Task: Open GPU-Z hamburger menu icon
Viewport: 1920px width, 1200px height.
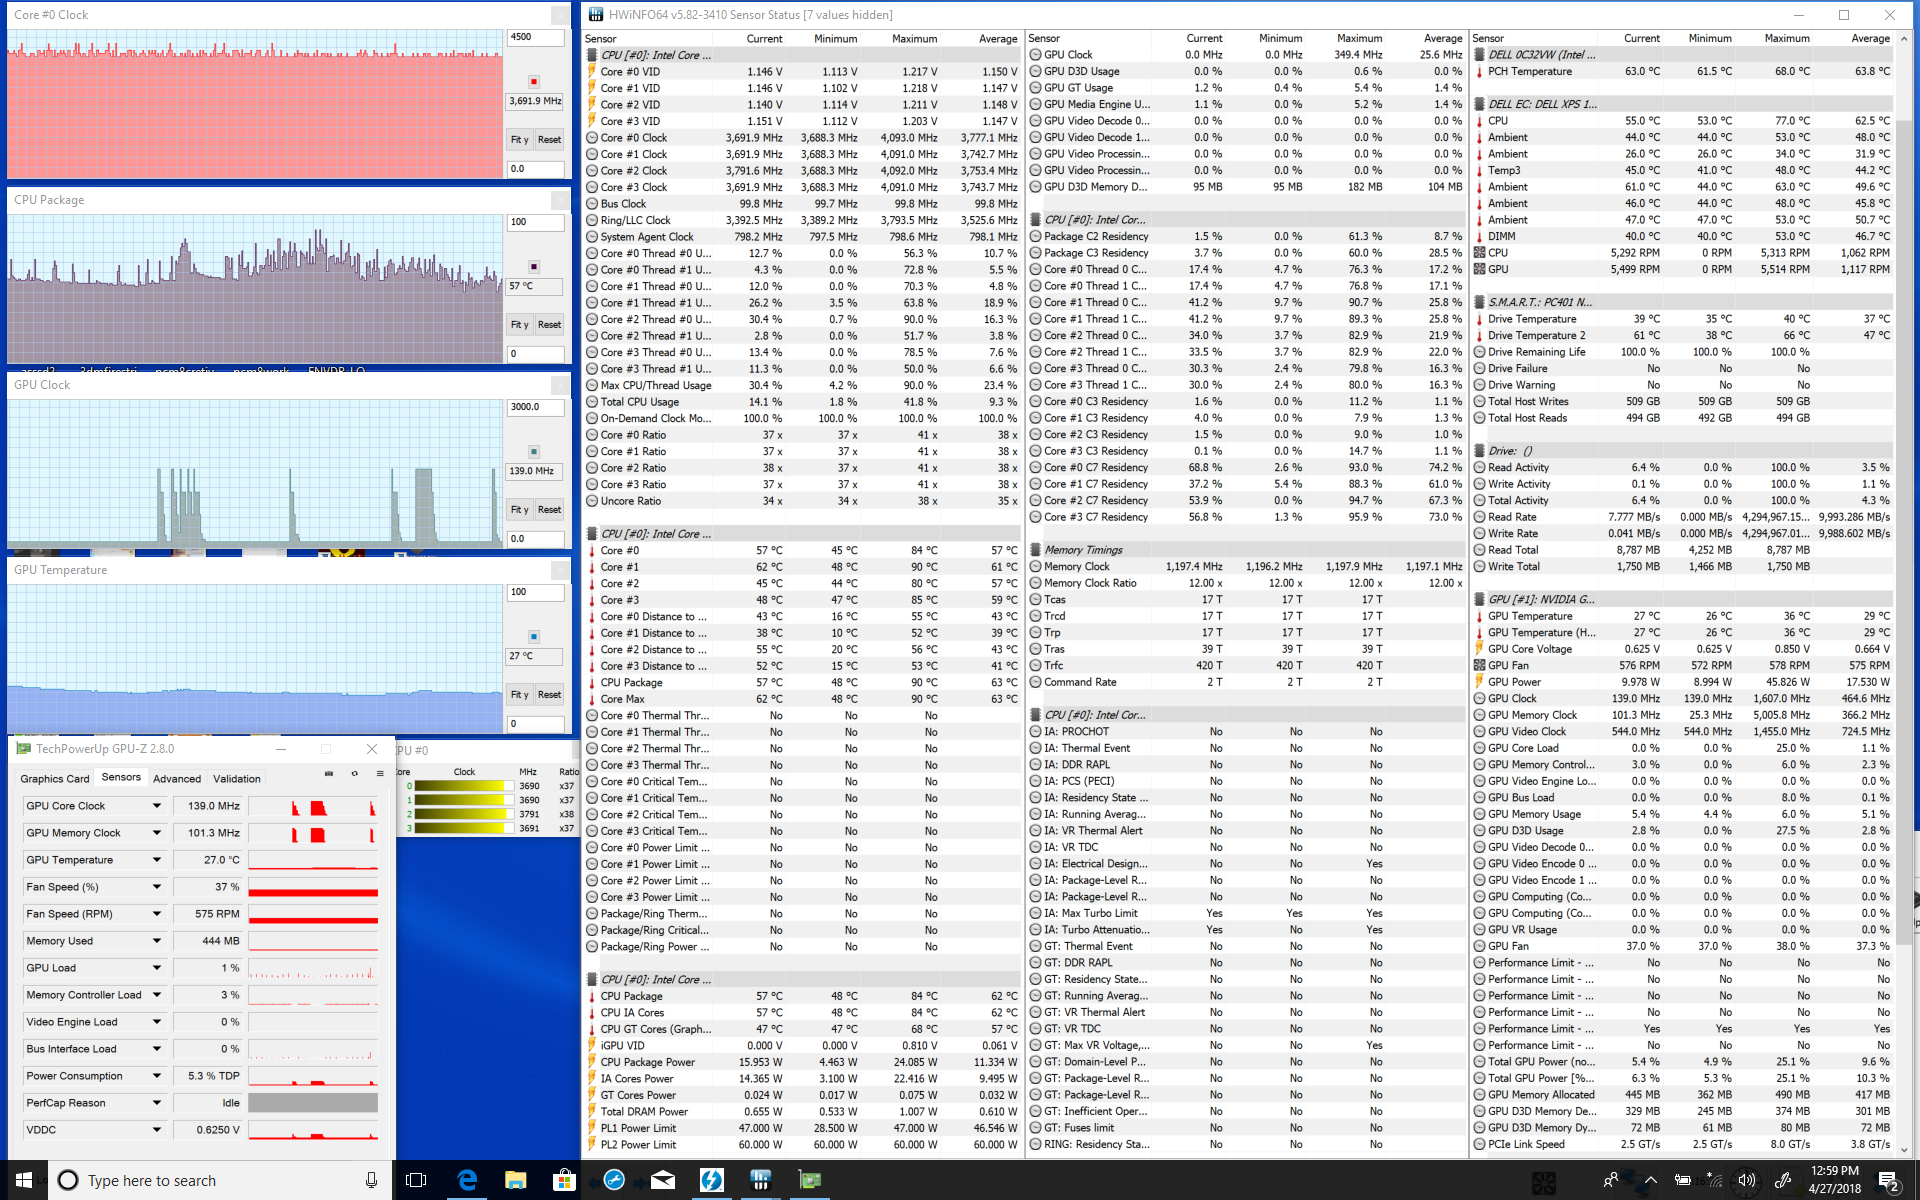Action: pyautogui.click(x=380, y=774)
